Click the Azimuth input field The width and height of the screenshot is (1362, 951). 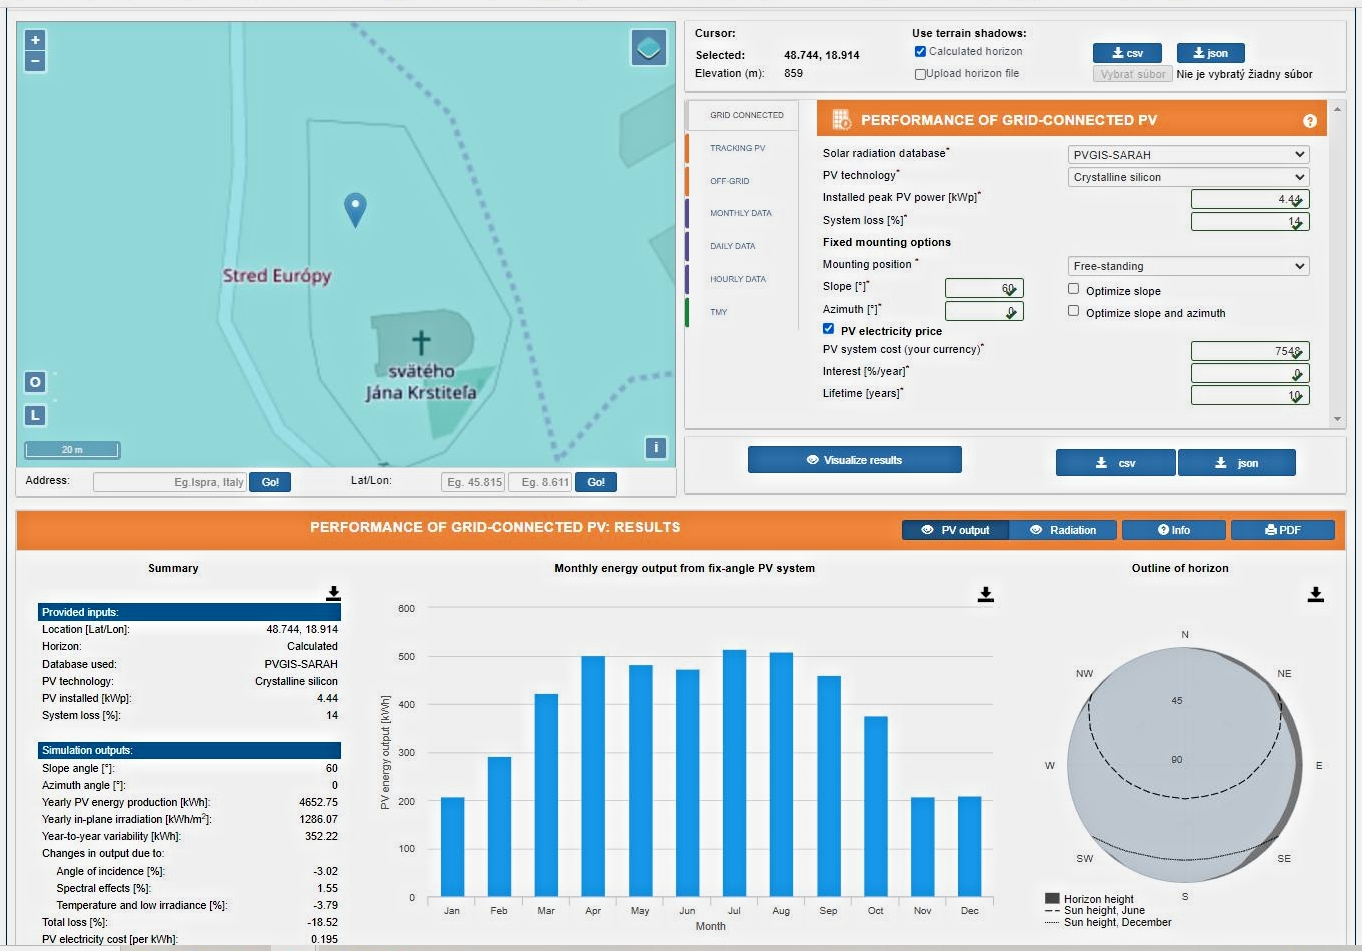pyautogui.click(x=984, y=311)
